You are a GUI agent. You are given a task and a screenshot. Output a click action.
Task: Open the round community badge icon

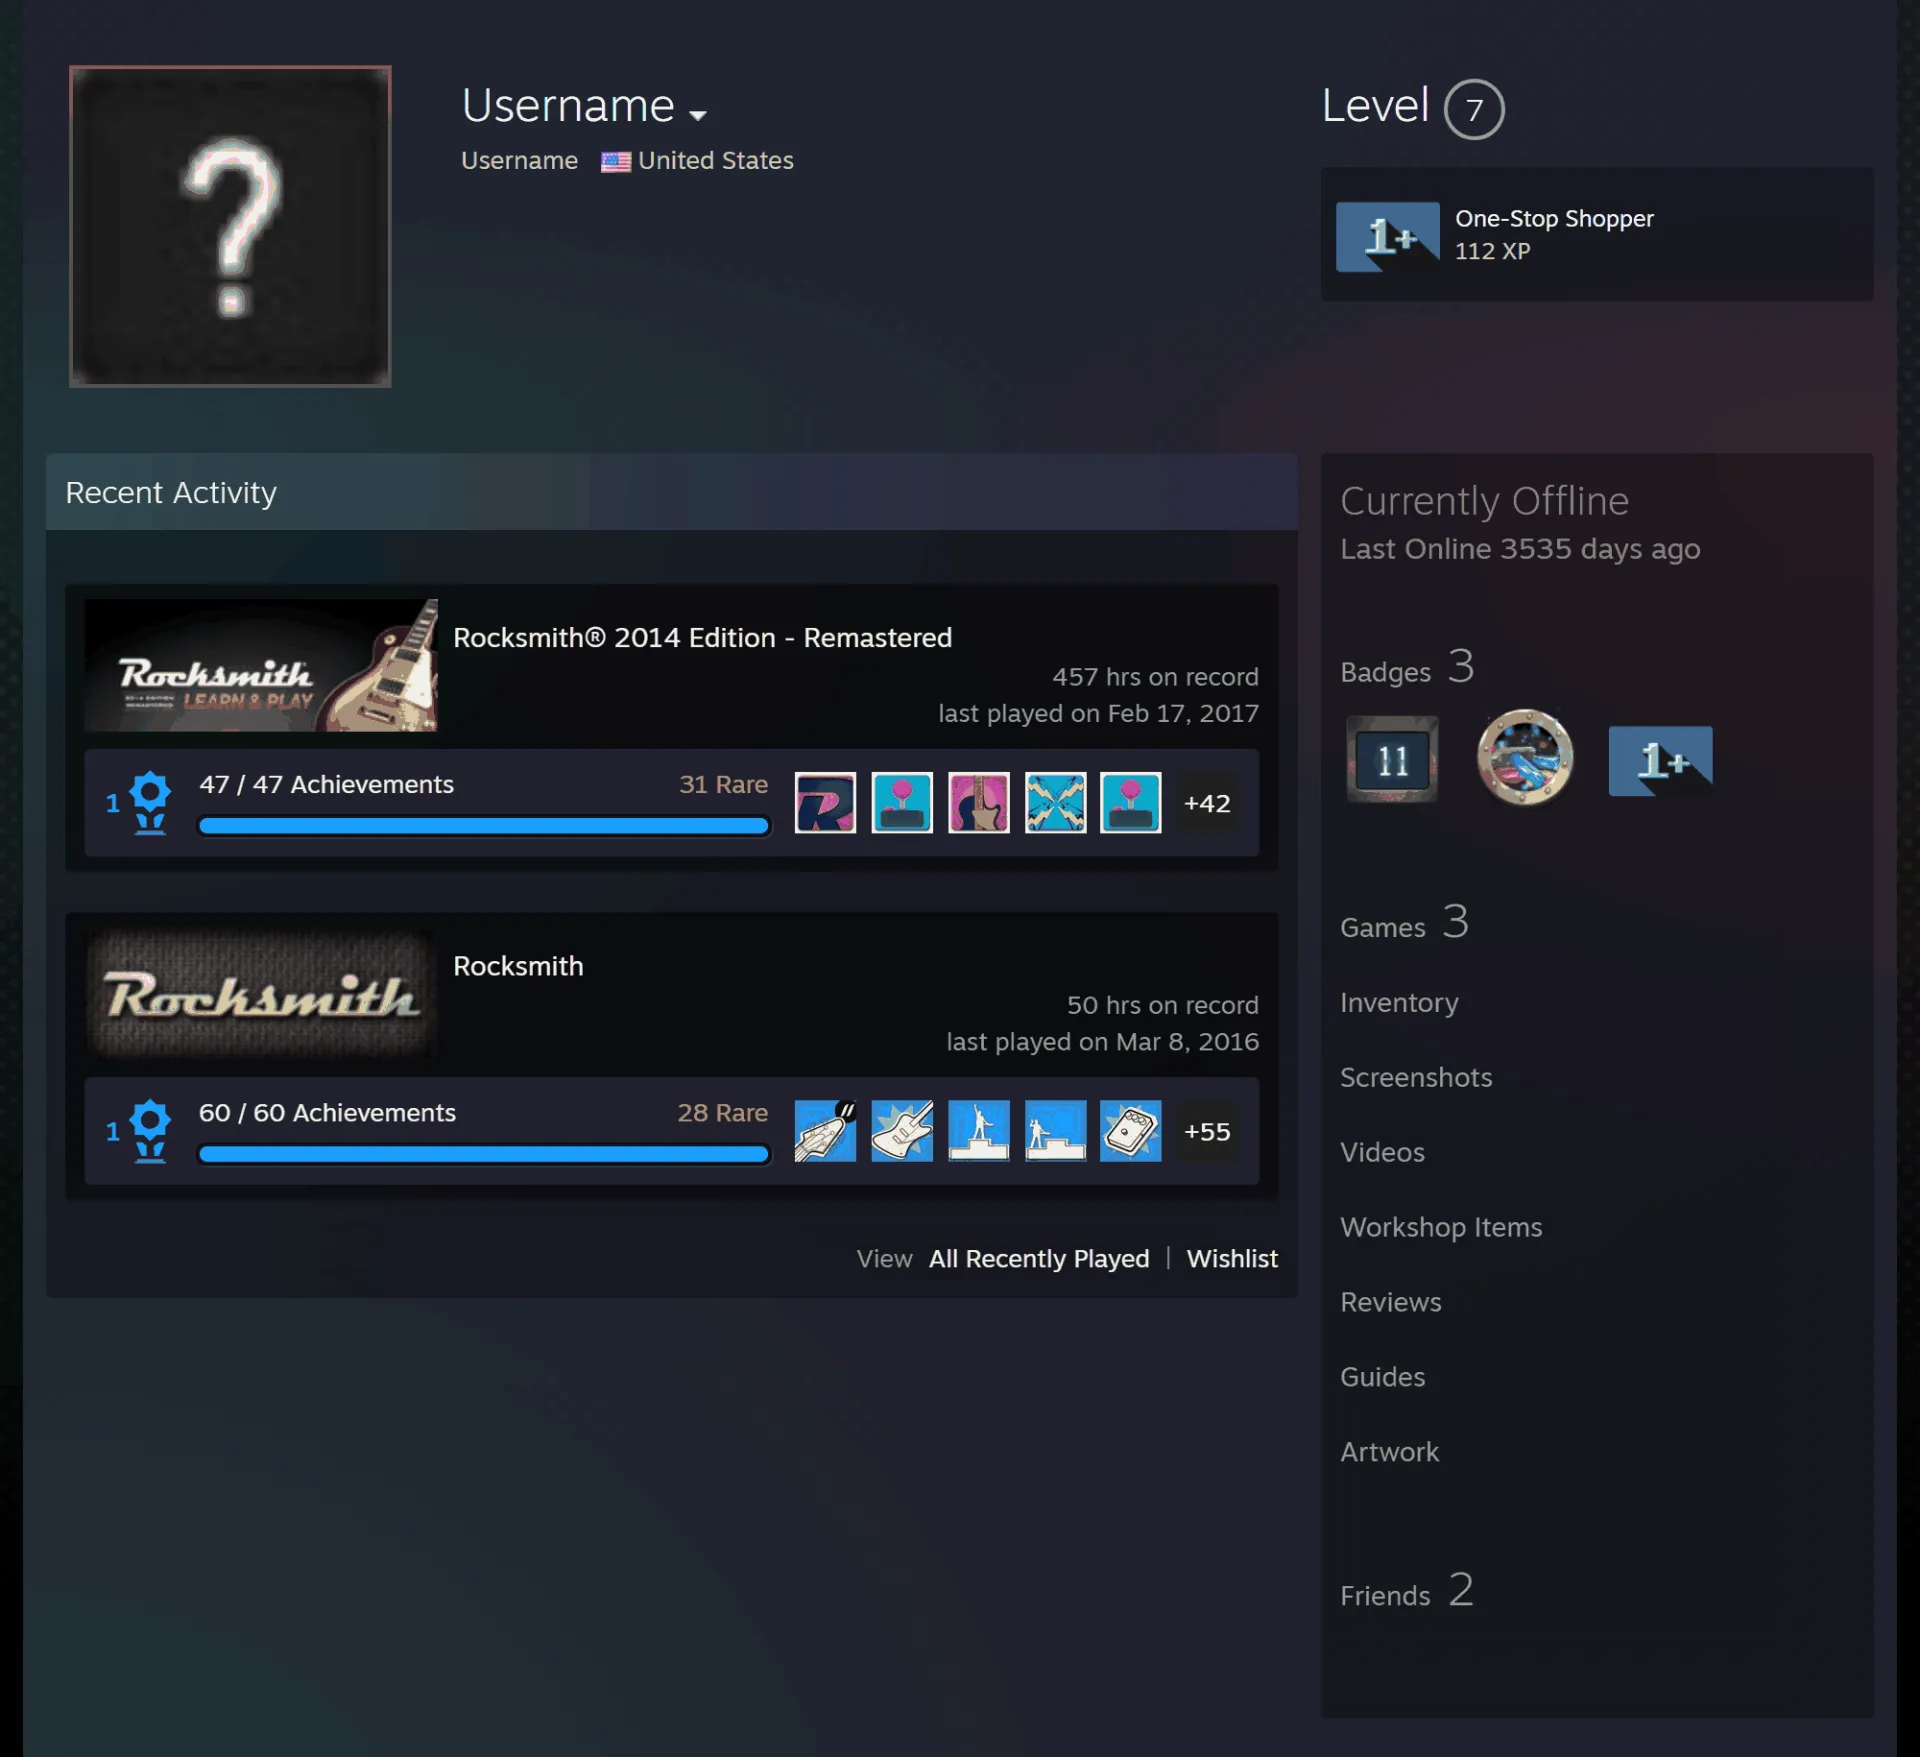[1524, 758]
